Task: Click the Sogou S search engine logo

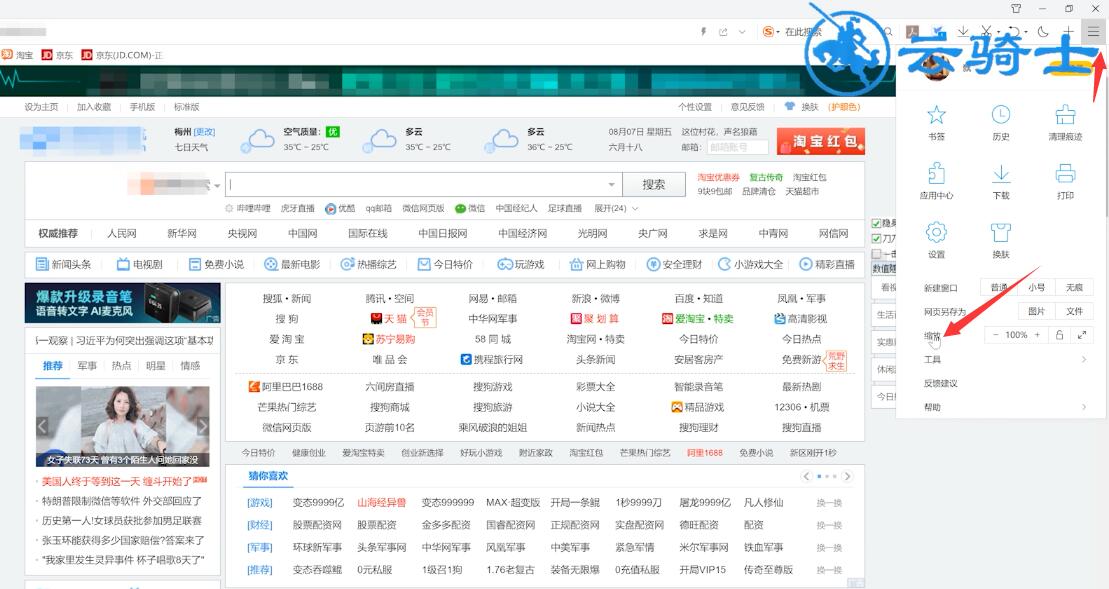Action: (768, 32)
